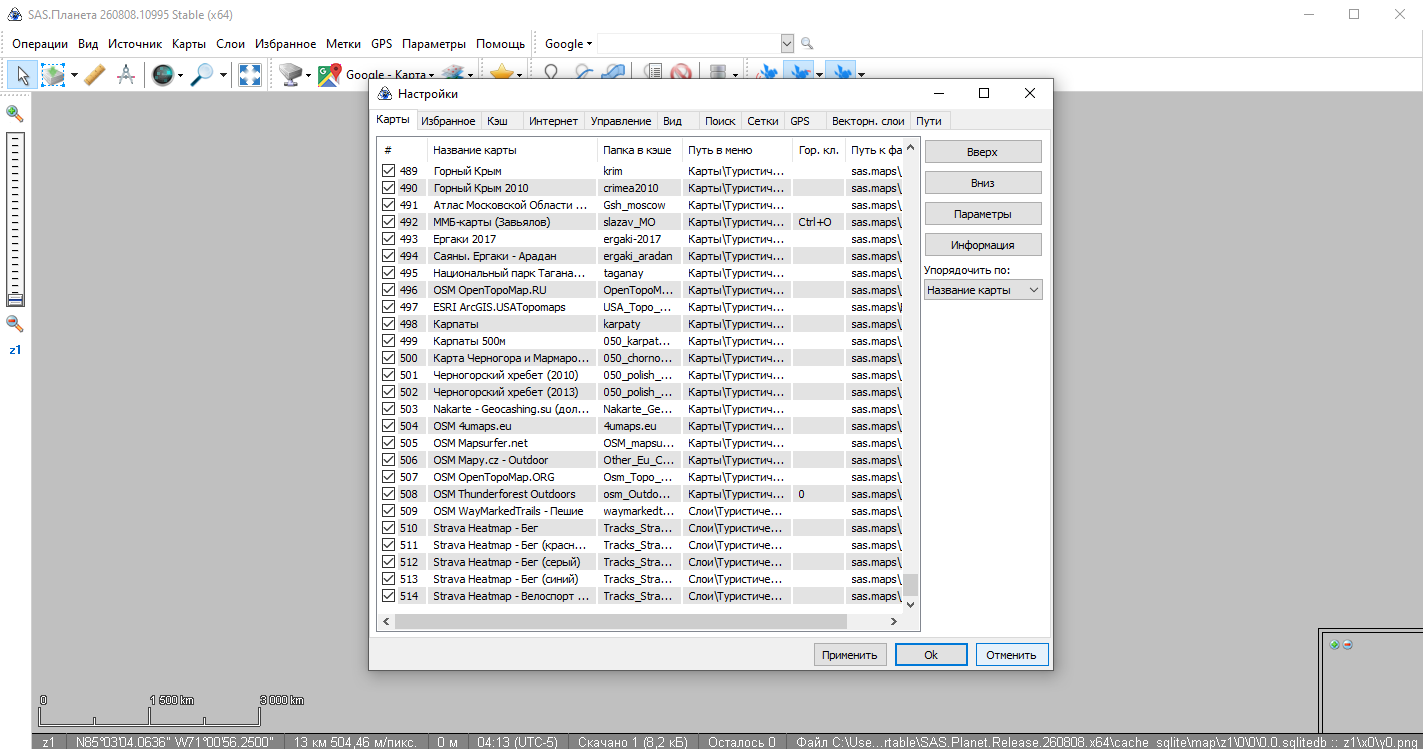
Task: Click the Google Maps pin icon
Action: coord(329,74)
